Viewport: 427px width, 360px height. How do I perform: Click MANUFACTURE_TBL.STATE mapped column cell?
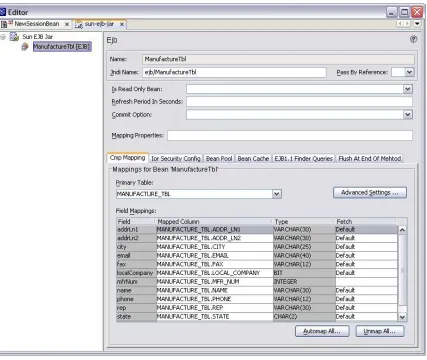(x=215, y=316)
